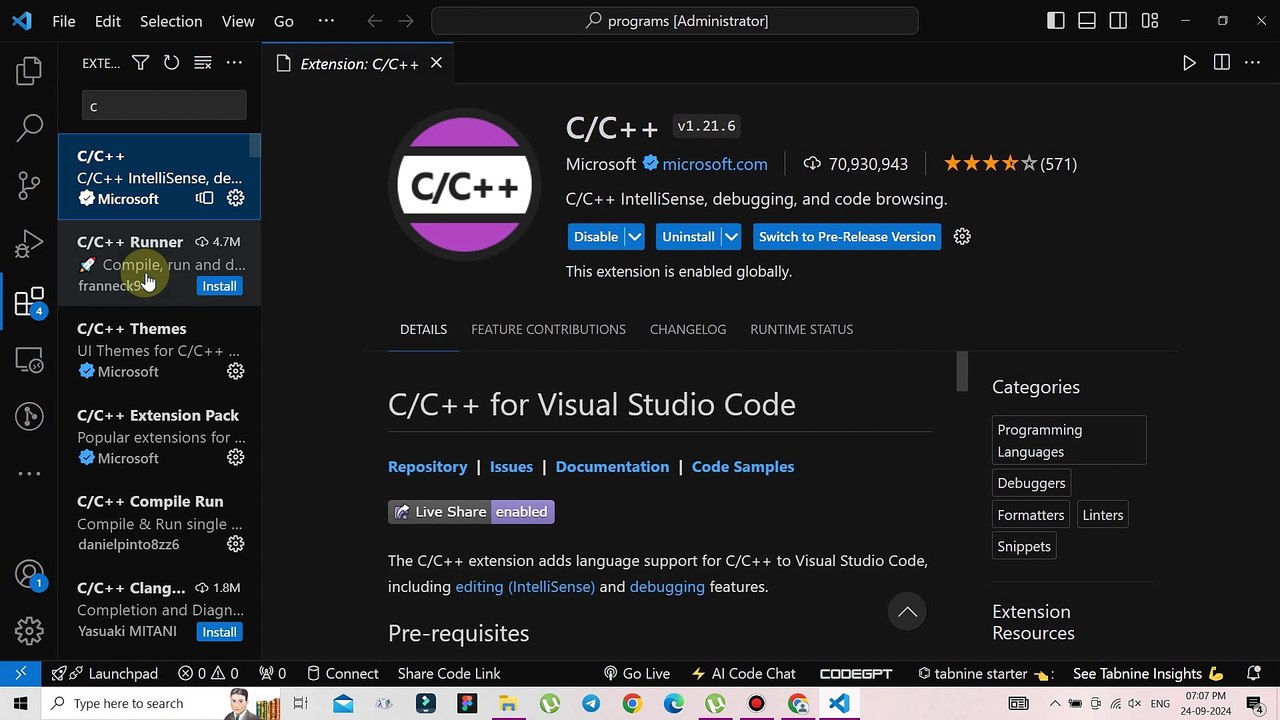Click the extensions search input field
Screen dimensions: 1280x720
coord(164,106)
